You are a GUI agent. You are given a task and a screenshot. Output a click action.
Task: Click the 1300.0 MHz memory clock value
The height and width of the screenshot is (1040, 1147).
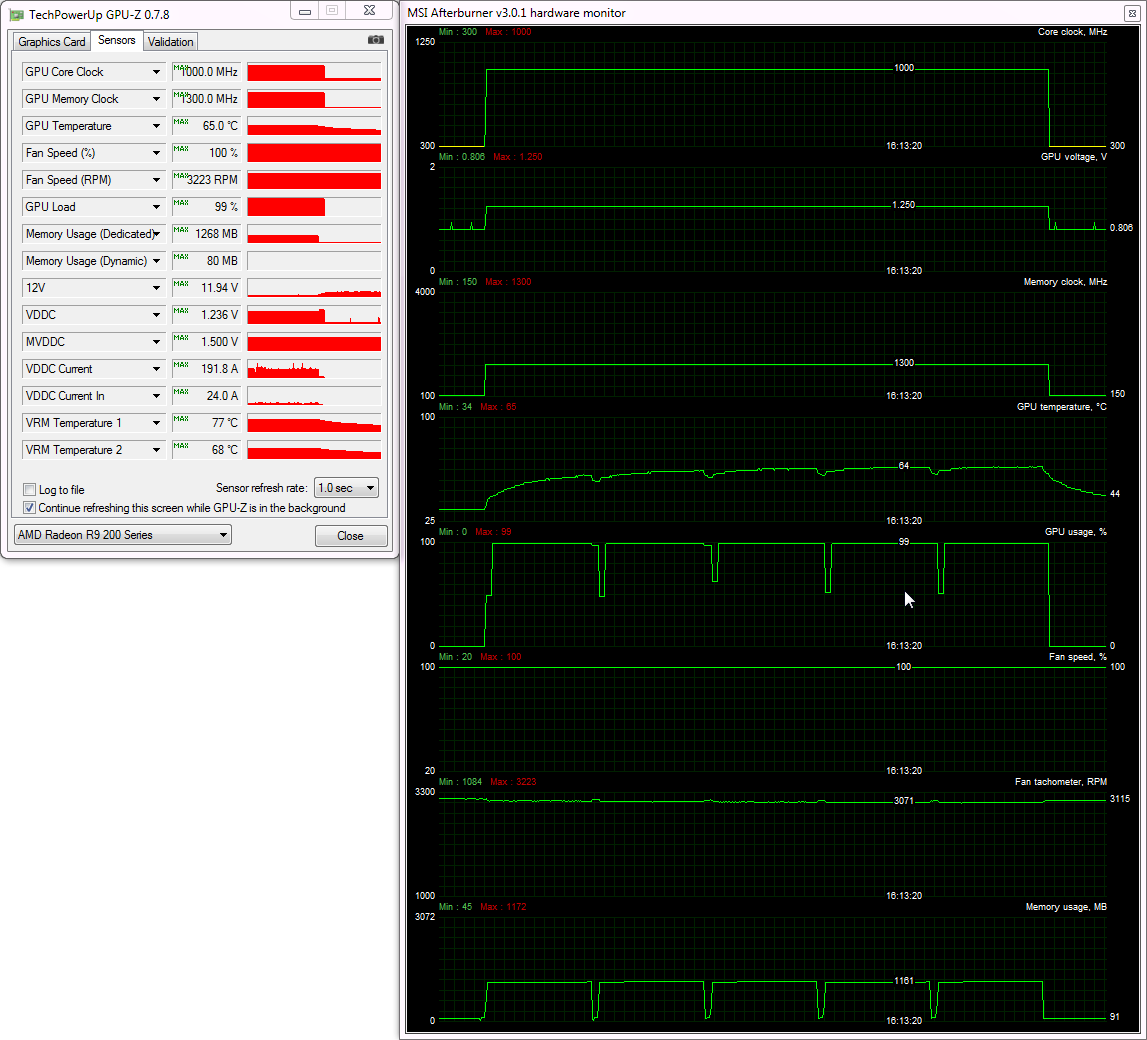click(x=206, y=99)
